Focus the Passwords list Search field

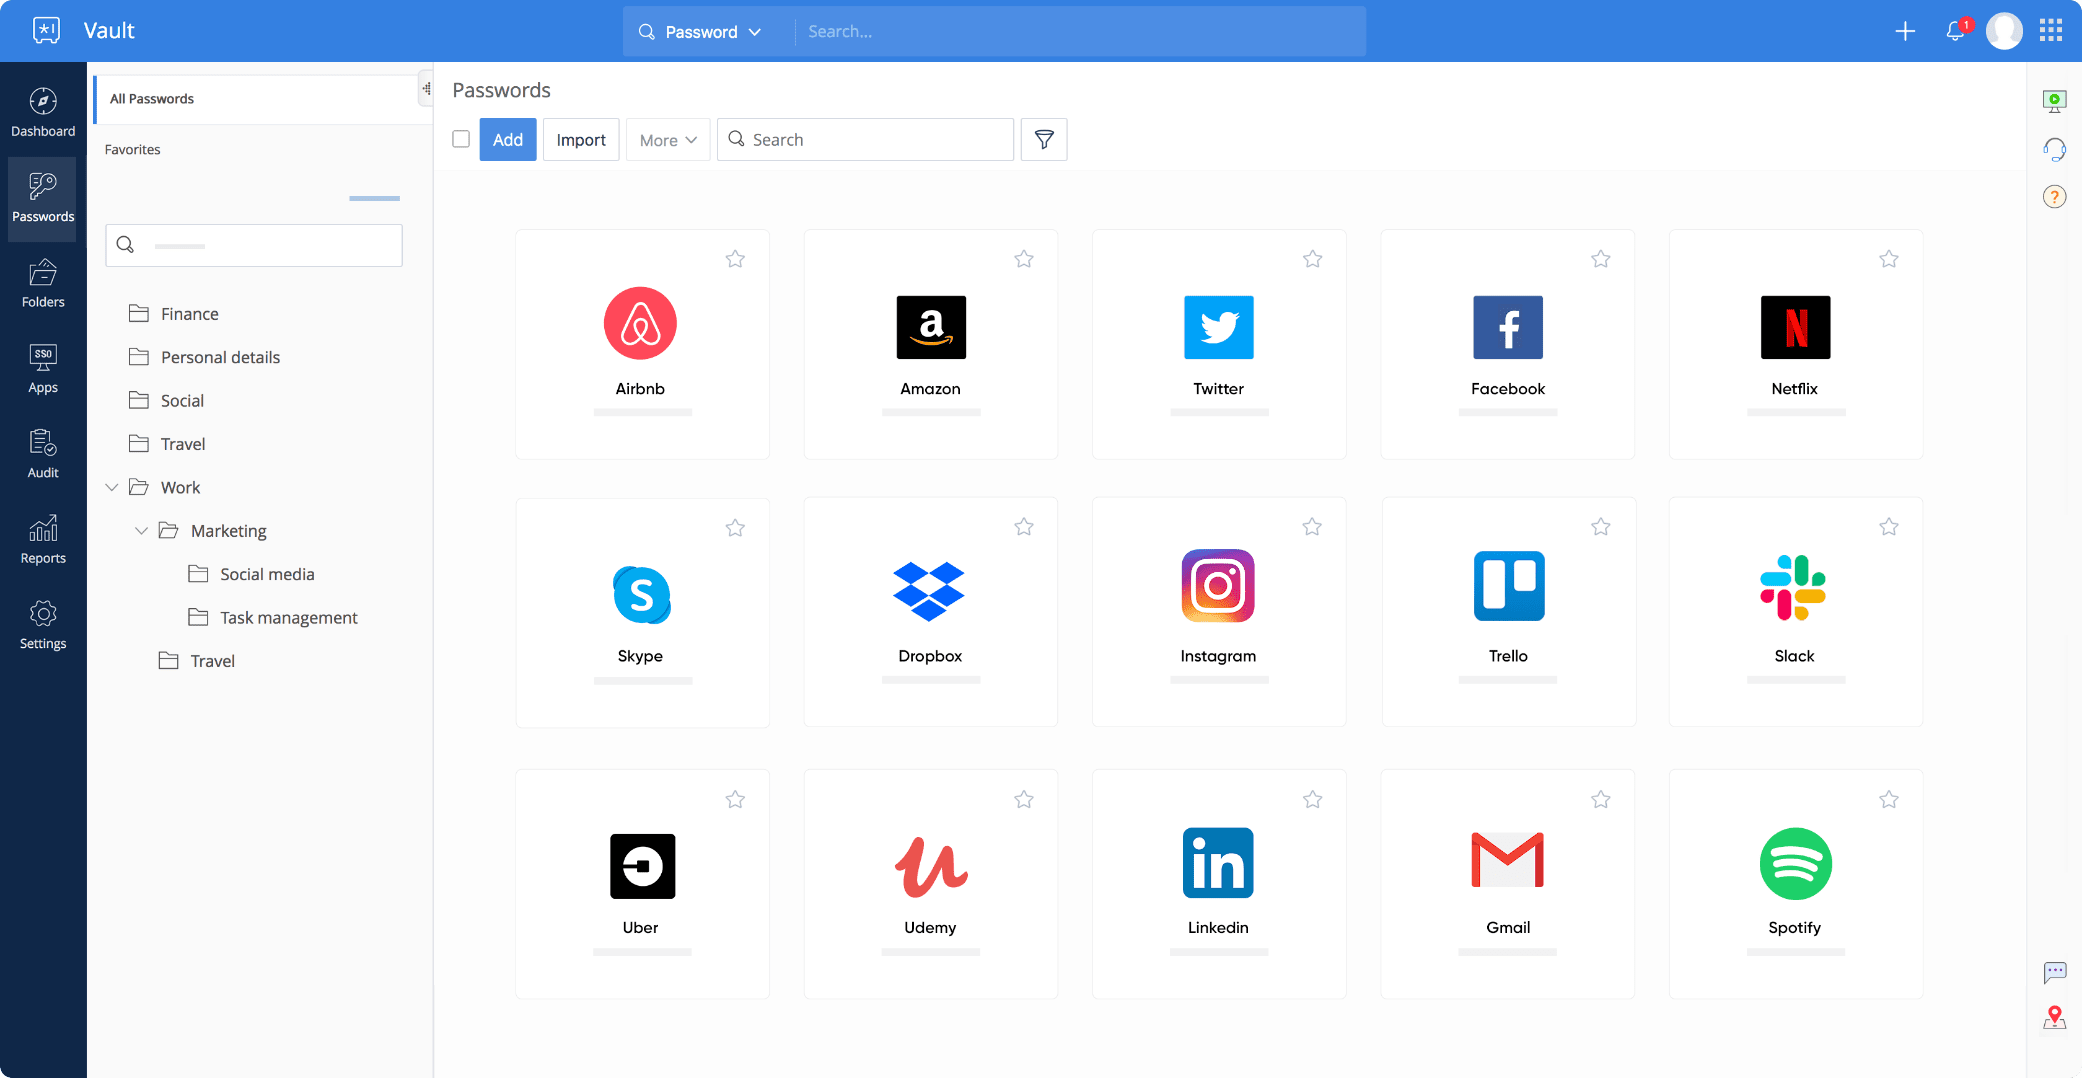(x=866, y=140)
